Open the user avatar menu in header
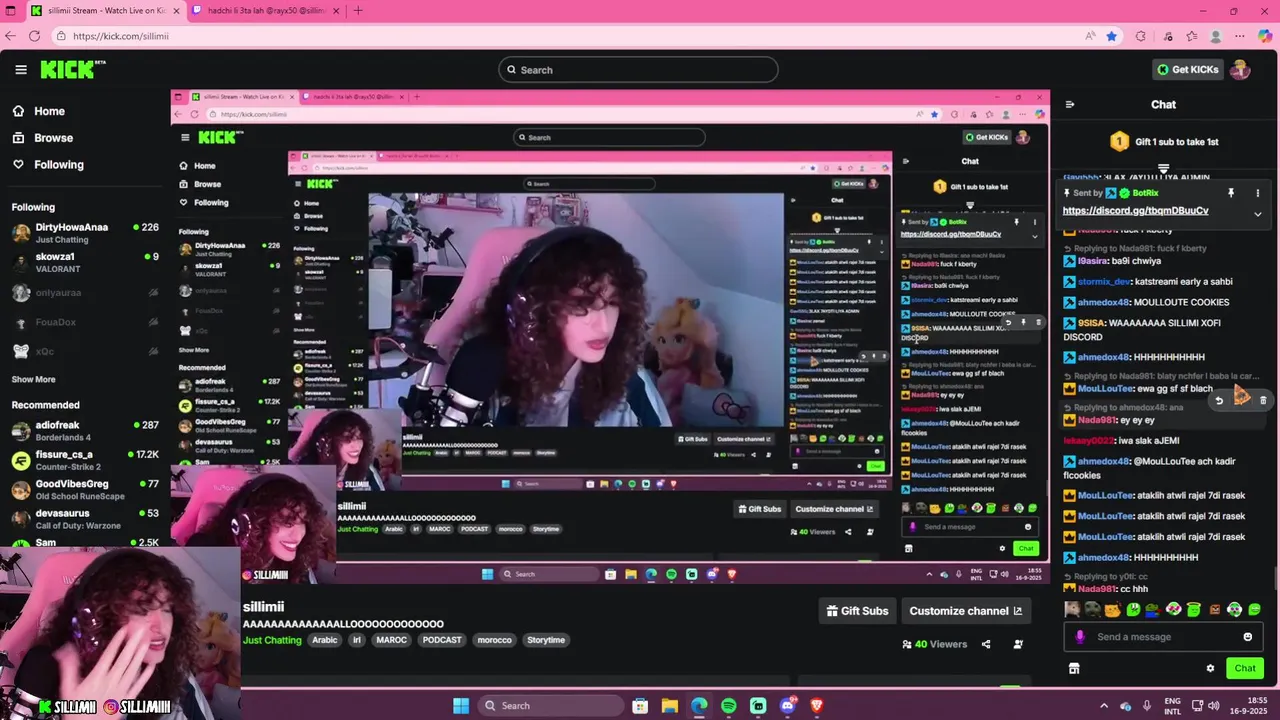1280x720 pixels. 1240,69
